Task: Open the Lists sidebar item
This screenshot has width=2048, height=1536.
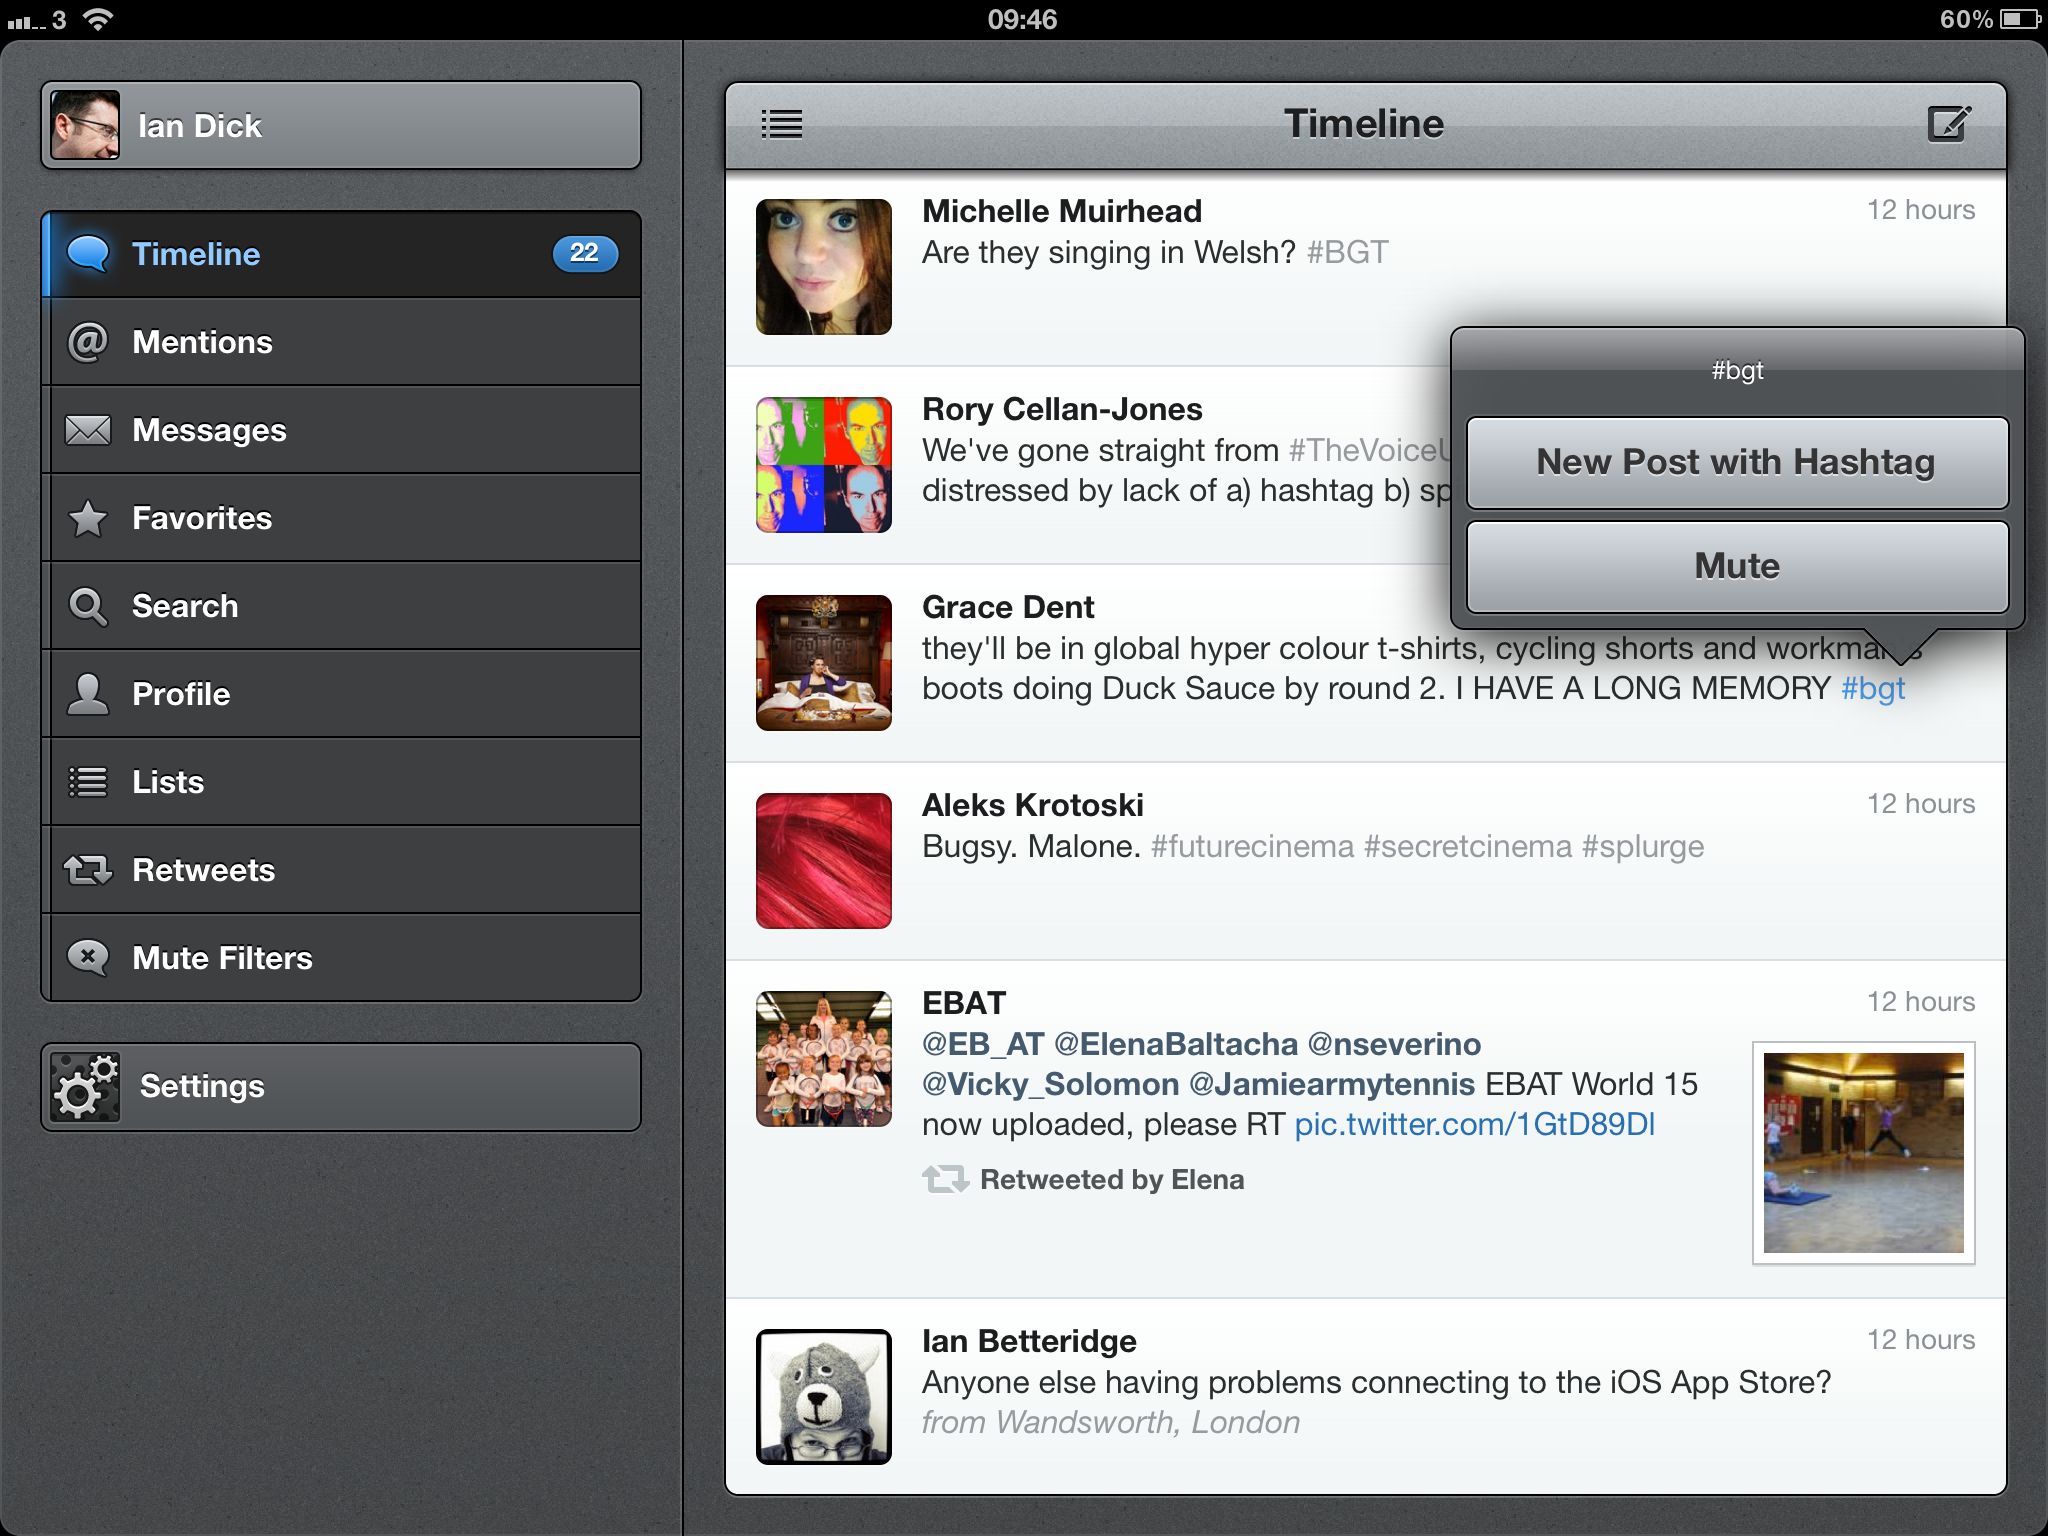Action: [x=341, y=782]
